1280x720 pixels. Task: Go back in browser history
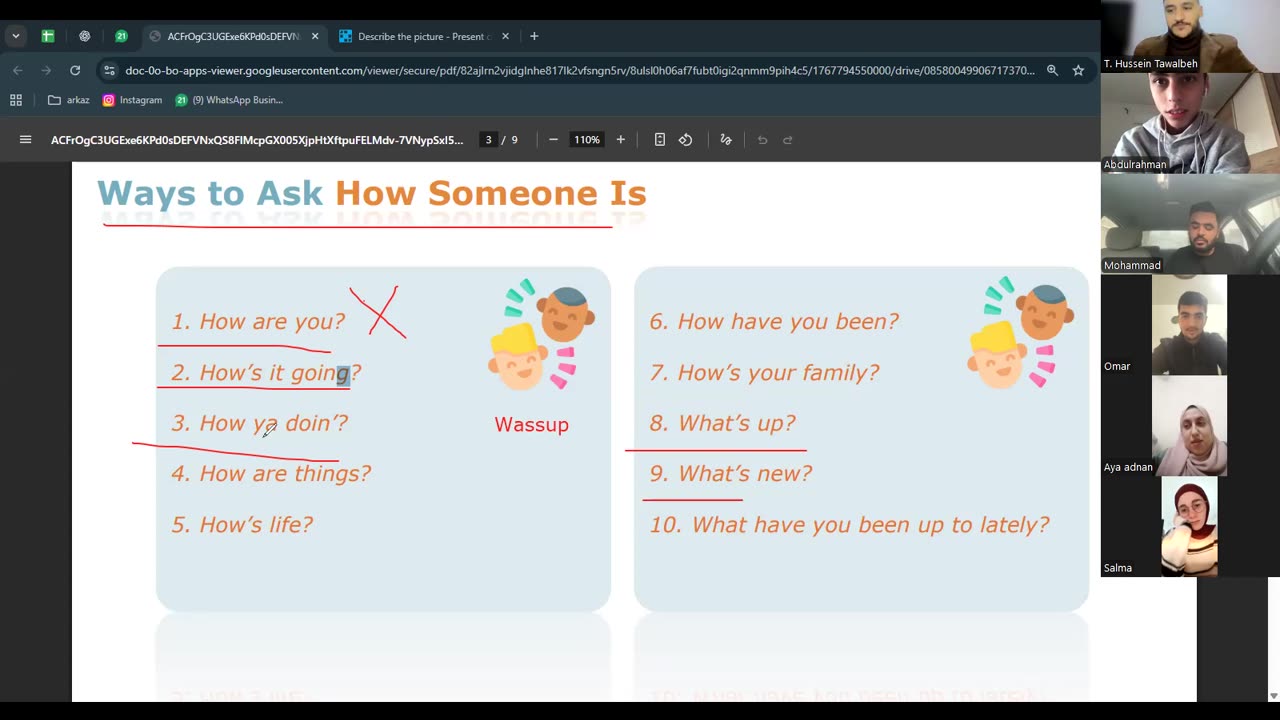point(18,70)
